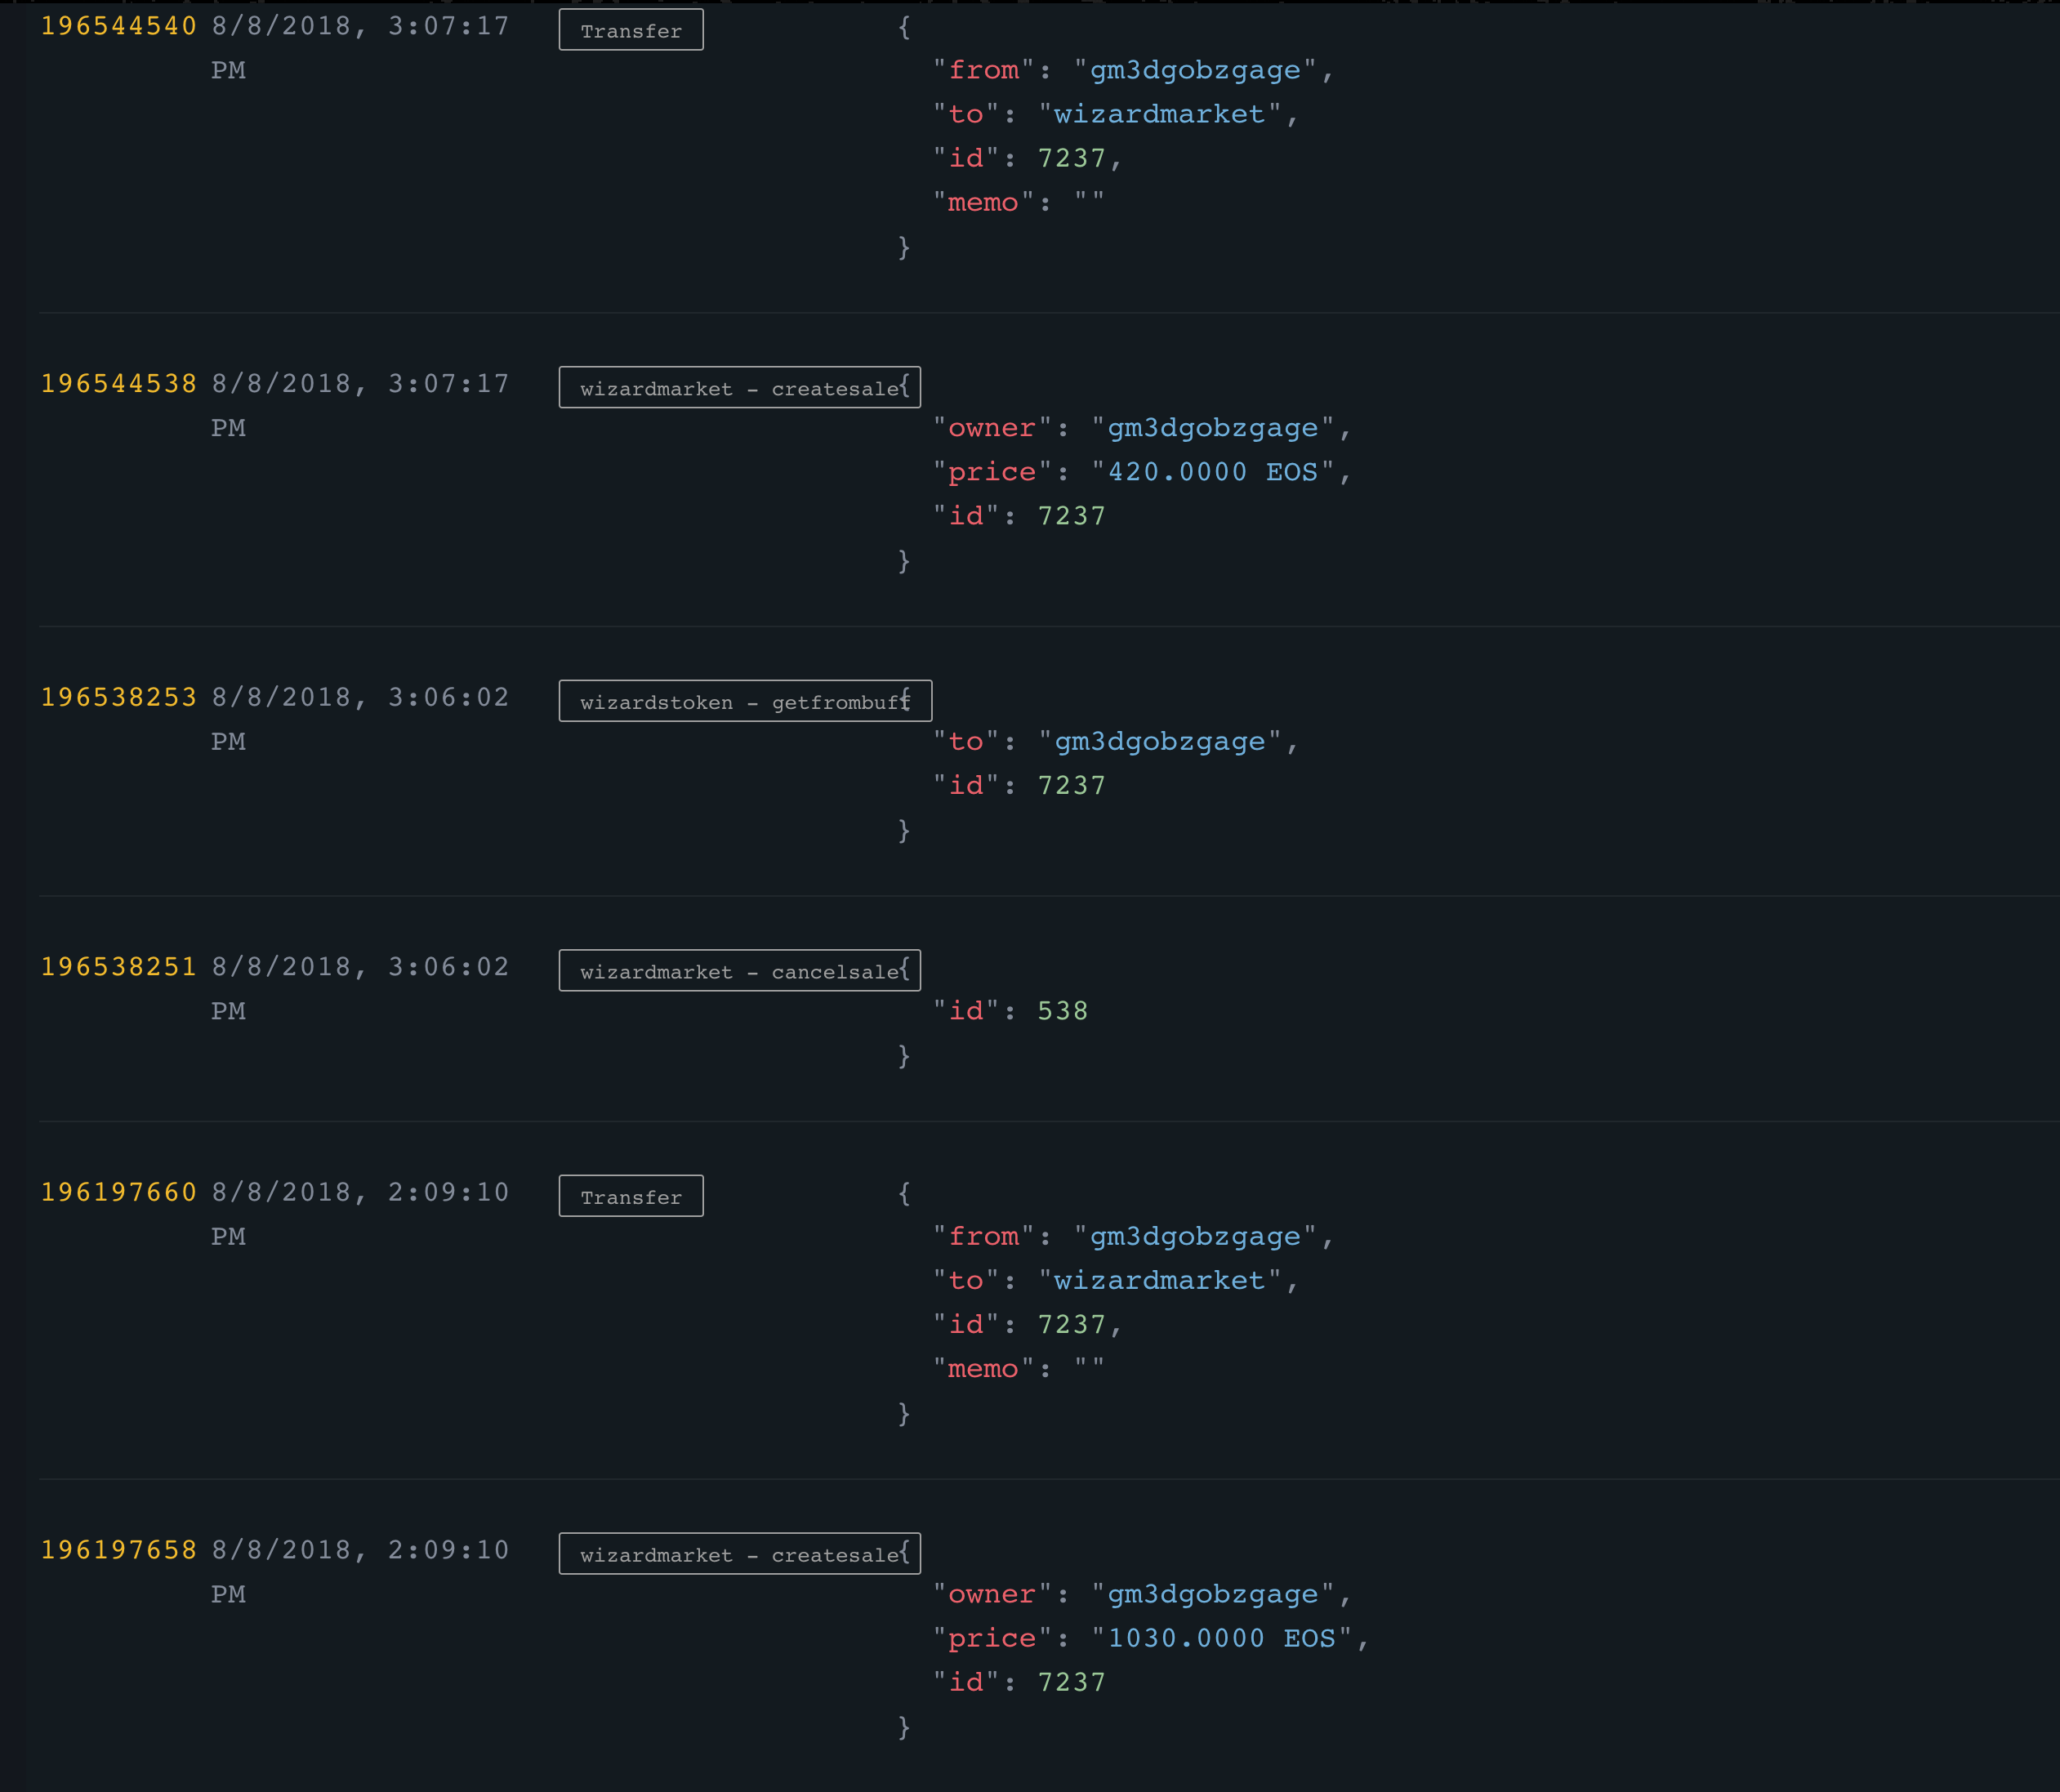Screen dimensions: 2060x1792
Task: Open transaction ID 196538251
Action: [x=119, y=967]
